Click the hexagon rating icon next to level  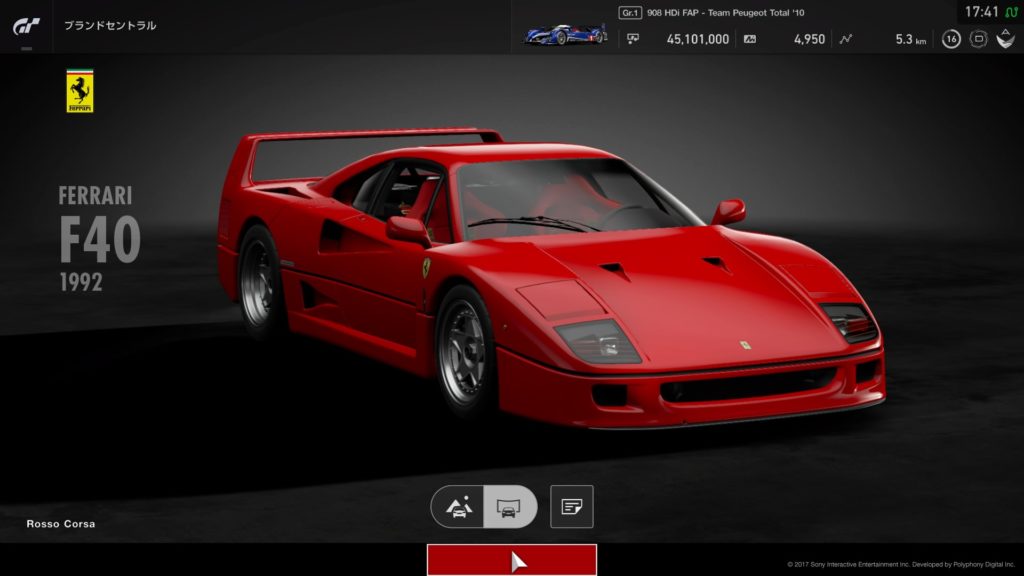978,39
